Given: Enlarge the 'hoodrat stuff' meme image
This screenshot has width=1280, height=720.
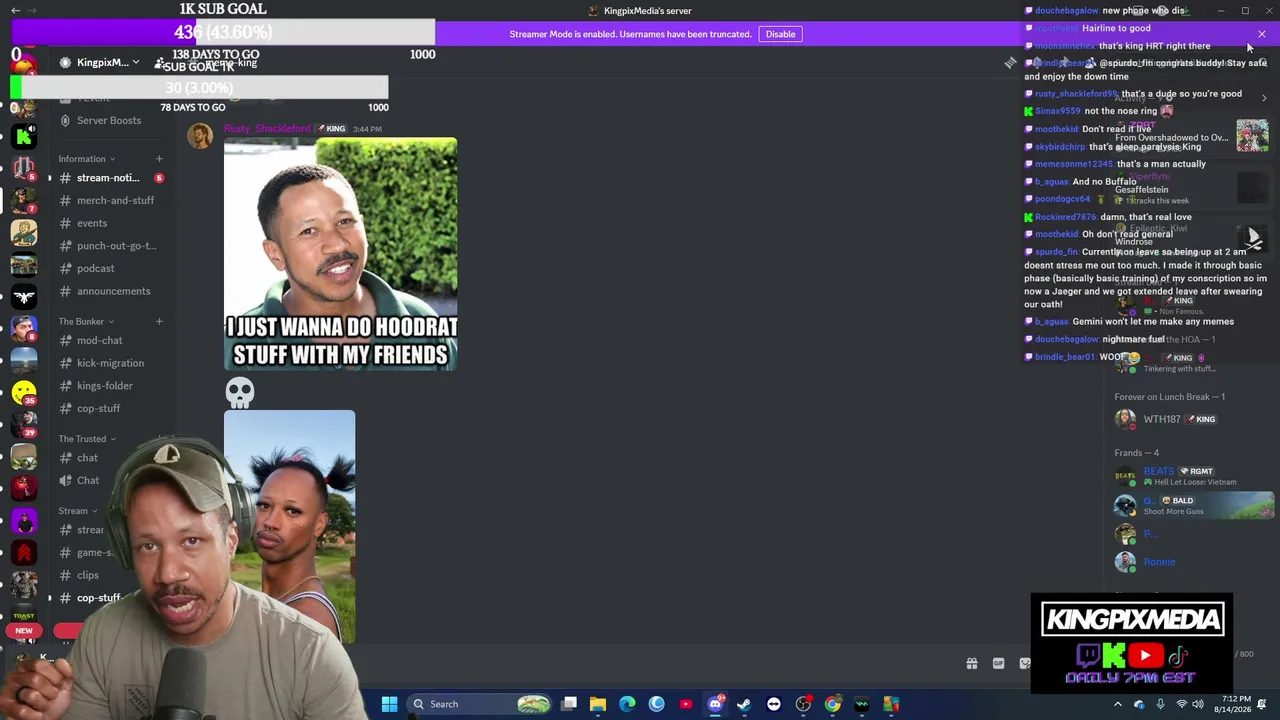Looking at the screenshot, I should [x=340, y=254].
